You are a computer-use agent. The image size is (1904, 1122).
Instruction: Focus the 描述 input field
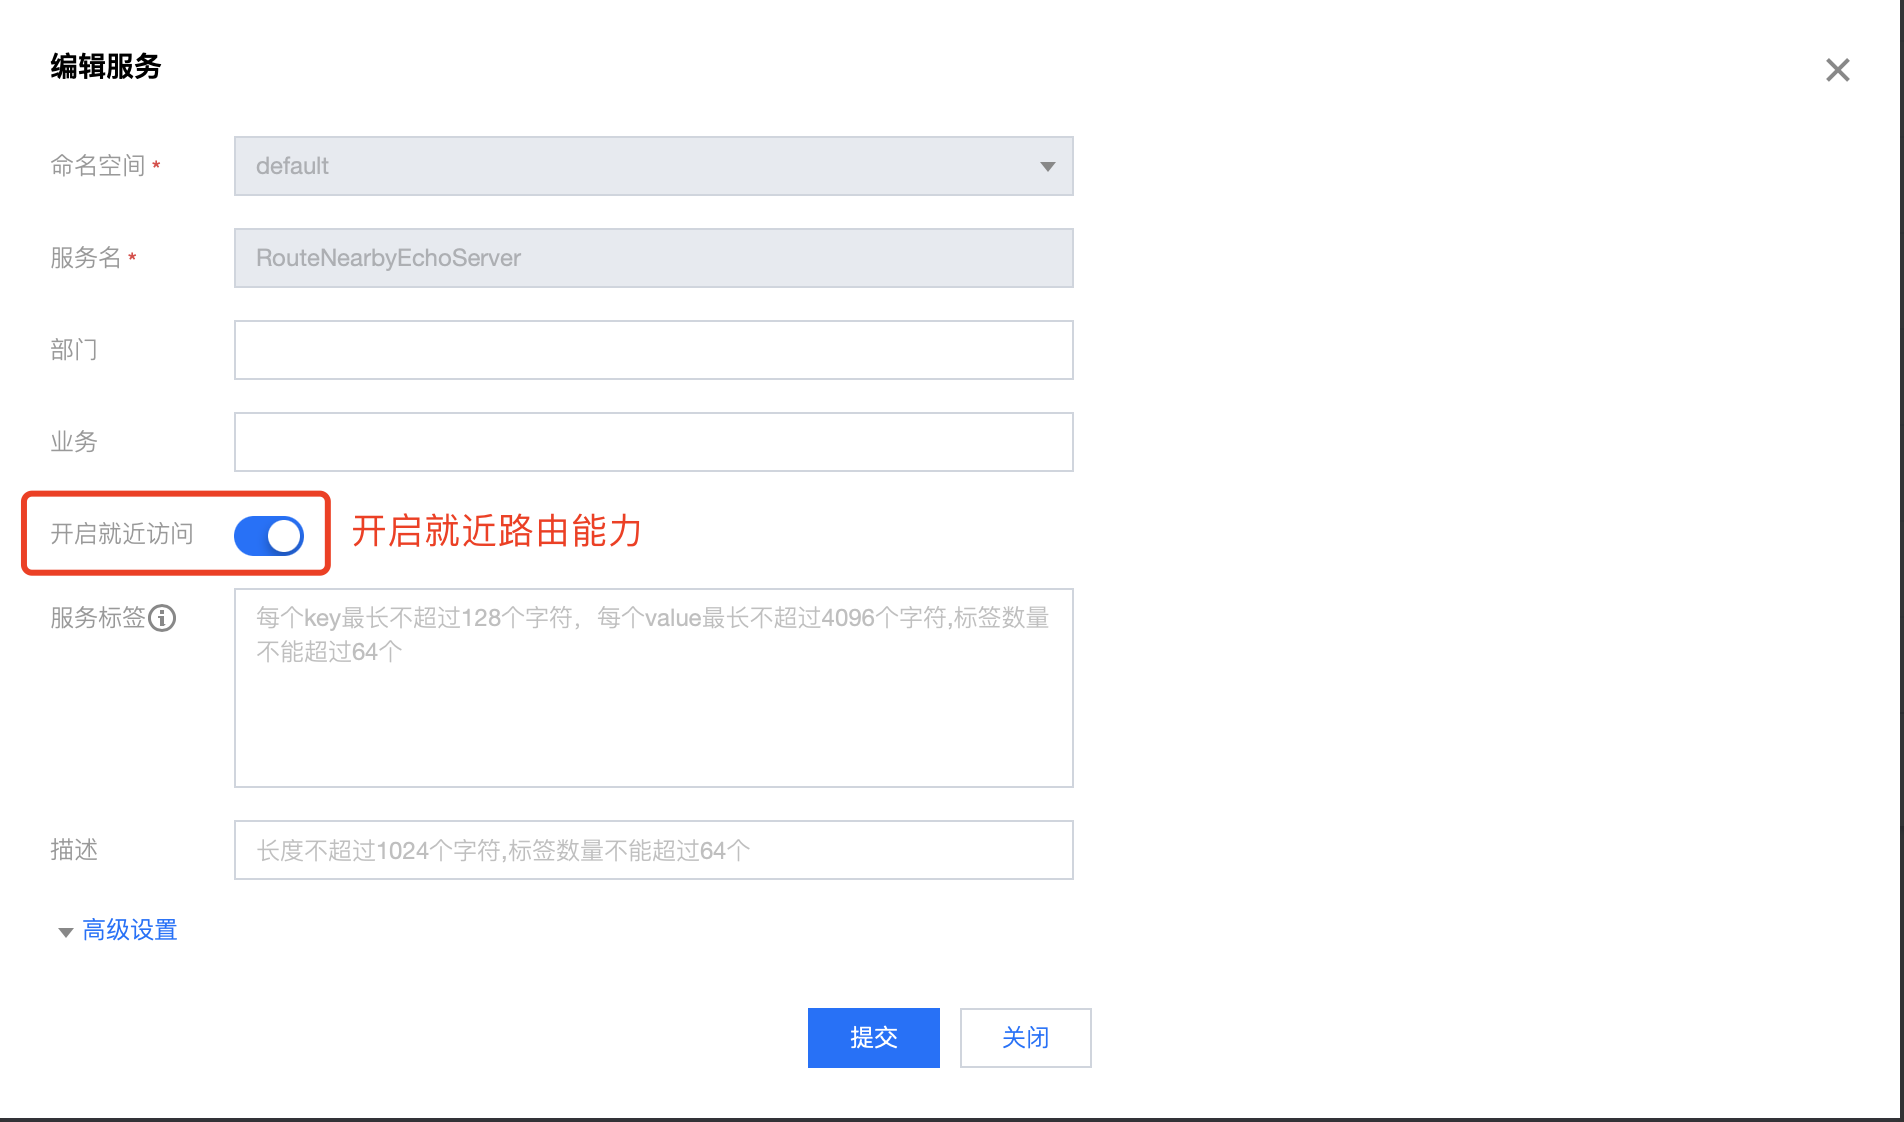pos(653,850)
